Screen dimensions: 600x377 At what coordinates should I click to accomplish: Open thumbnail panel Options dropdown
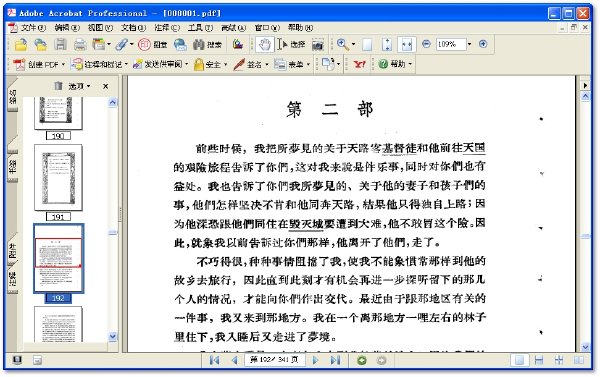[x=80, y=86]
